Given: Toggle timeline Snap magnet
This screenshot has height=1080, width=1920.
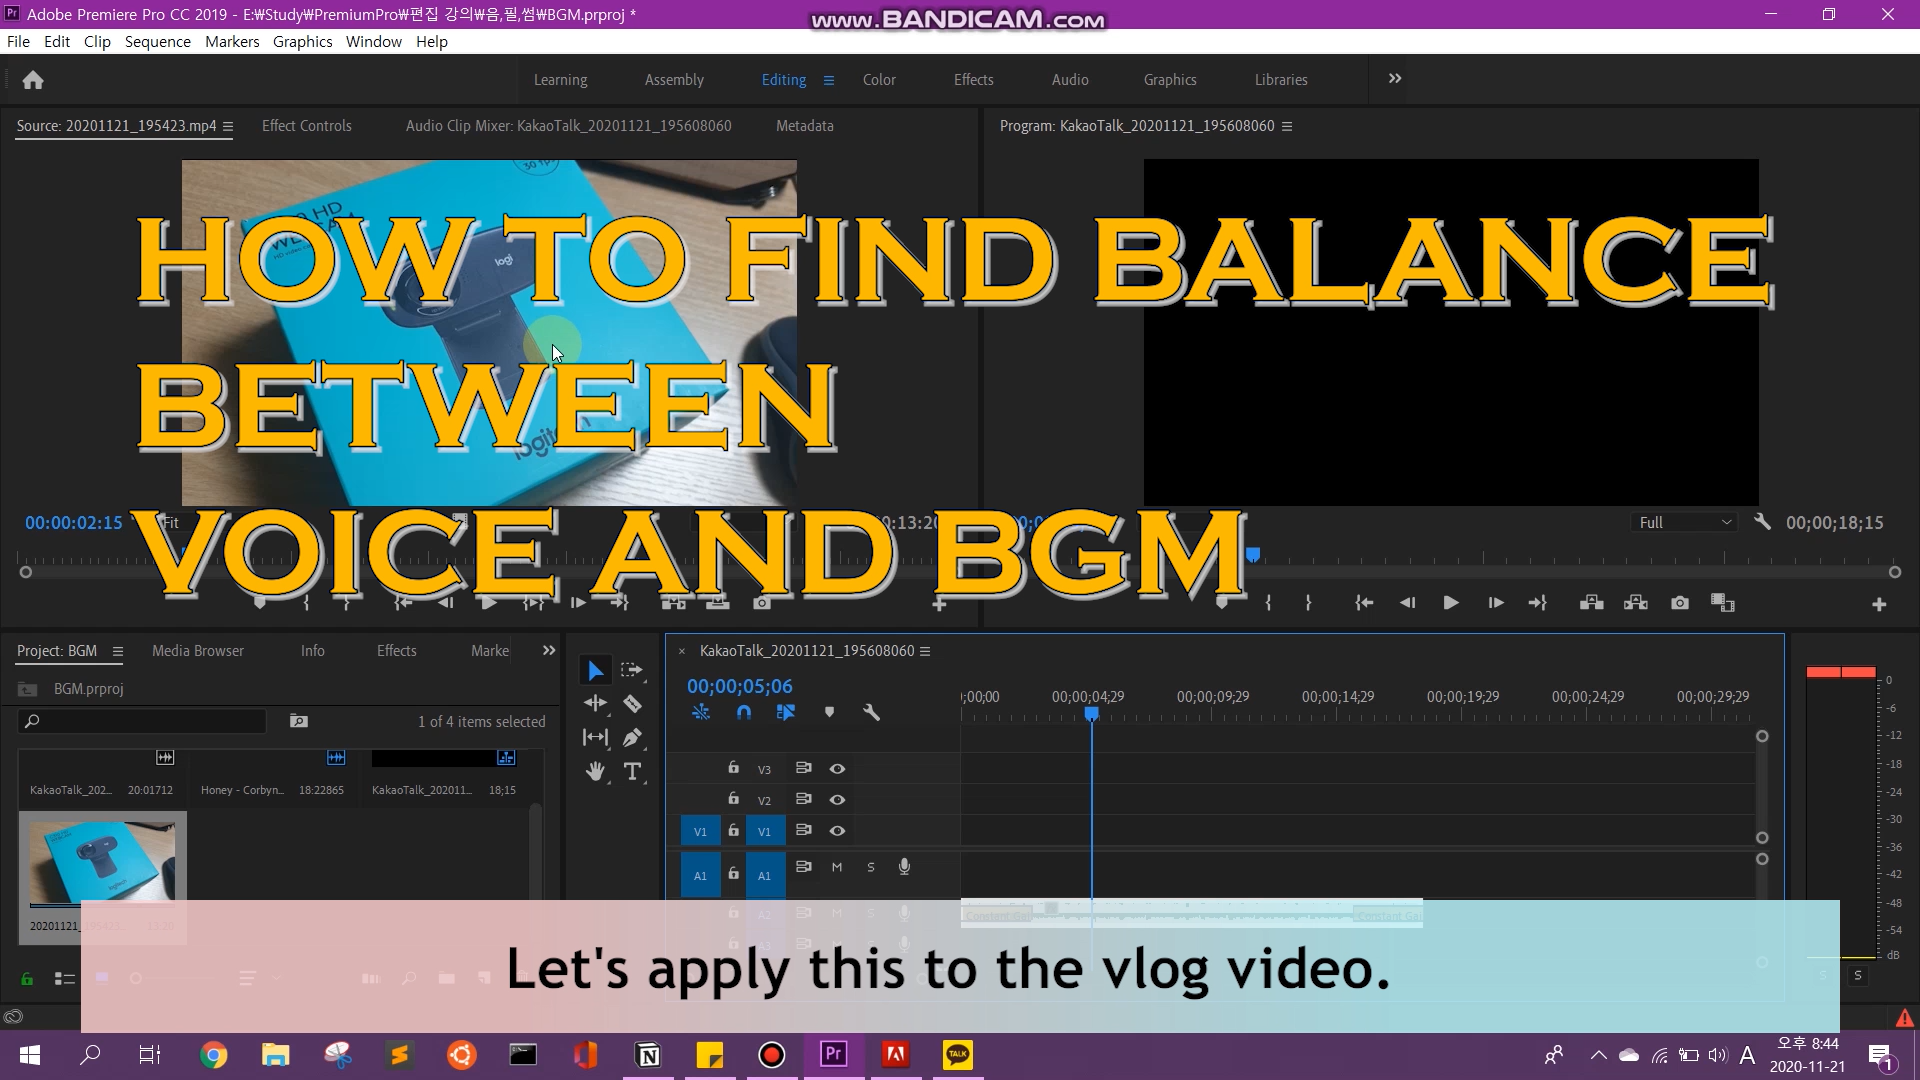Looking at the screenshot, I should point(743,712).
